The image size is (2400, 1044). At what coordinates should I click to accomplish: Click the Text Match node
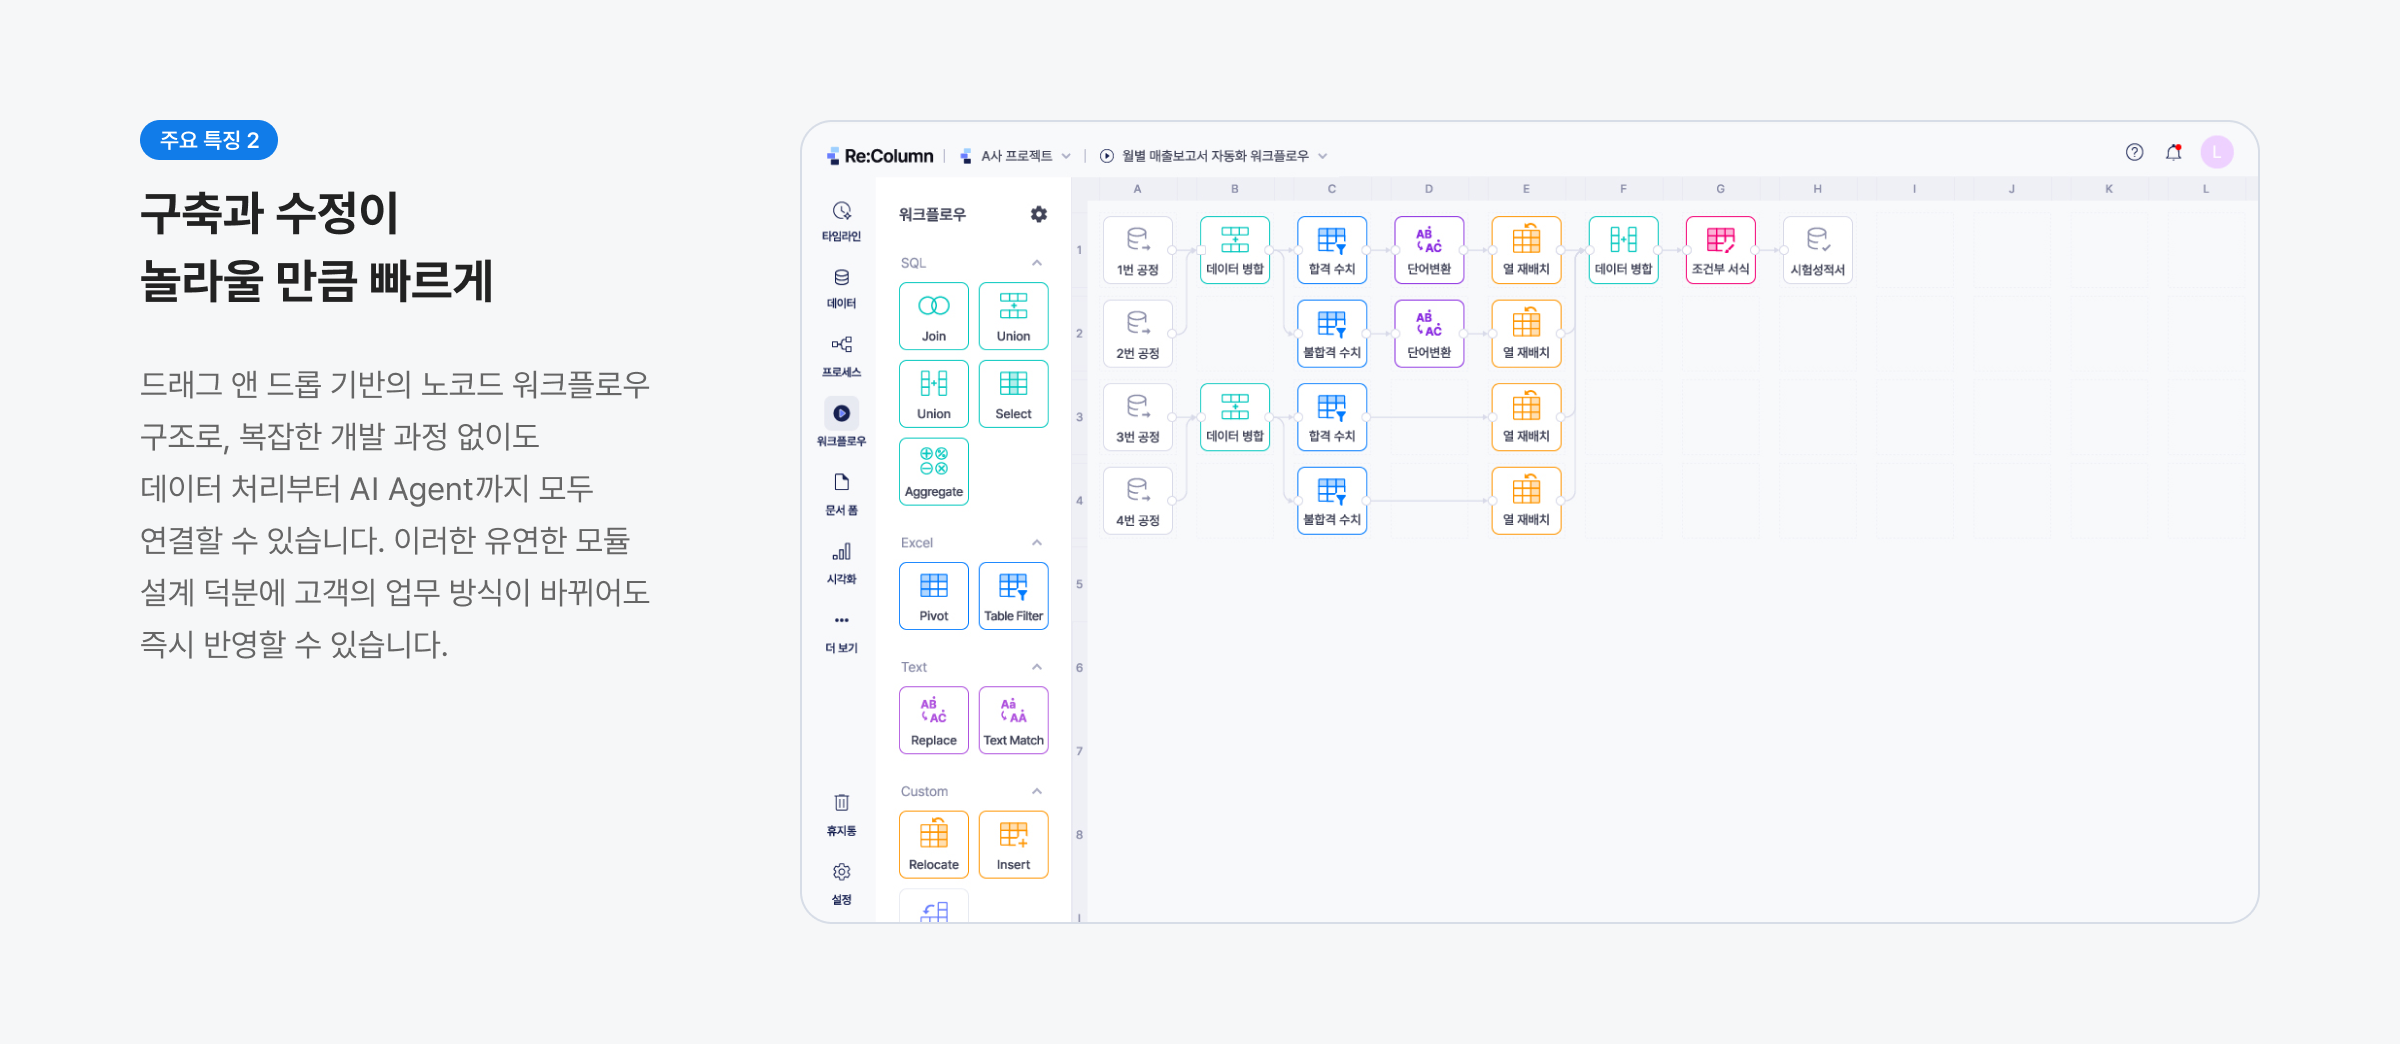pyautogui.click(x=1013, y=720)
